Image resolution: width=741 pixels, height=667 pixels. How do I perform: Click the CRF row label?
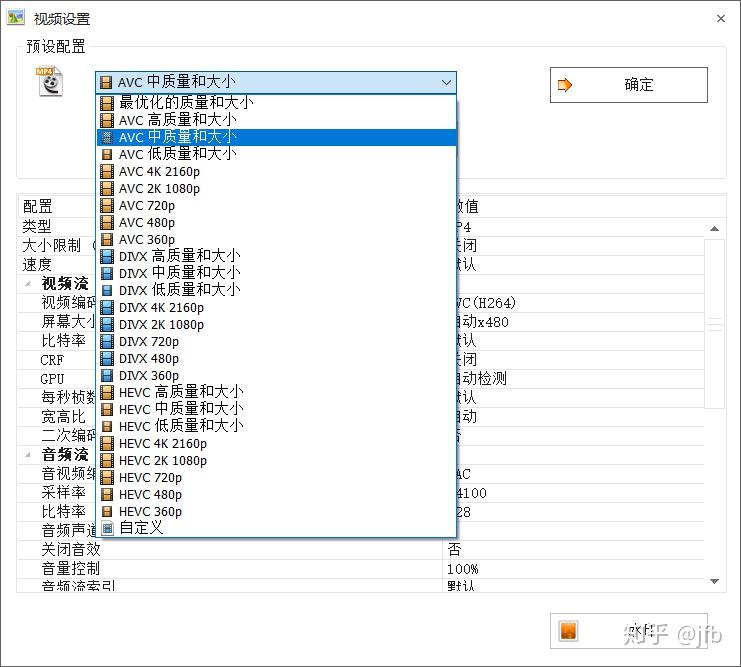(x=52, y=360)
